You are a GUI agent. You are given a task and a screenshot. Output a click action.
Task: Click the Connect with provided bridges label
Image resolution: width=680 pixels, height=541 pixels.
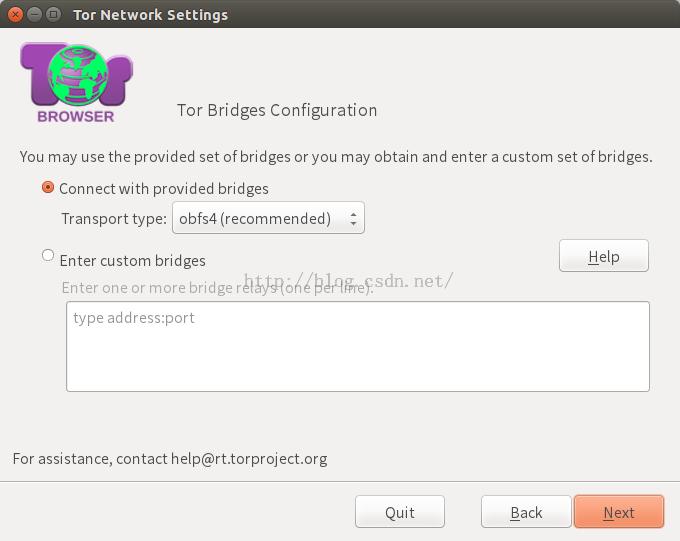(164, 189)
